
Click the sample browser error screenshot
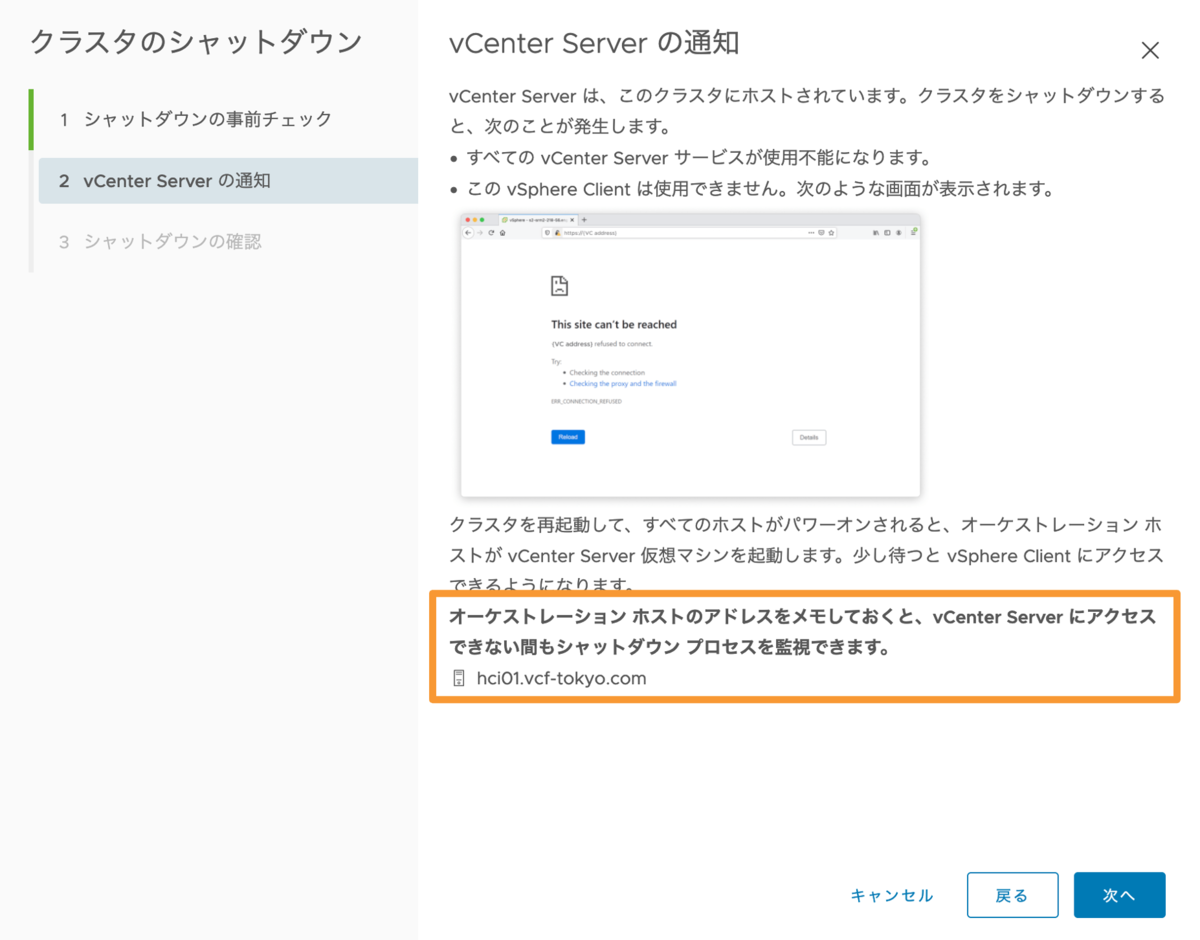(690, 355)
